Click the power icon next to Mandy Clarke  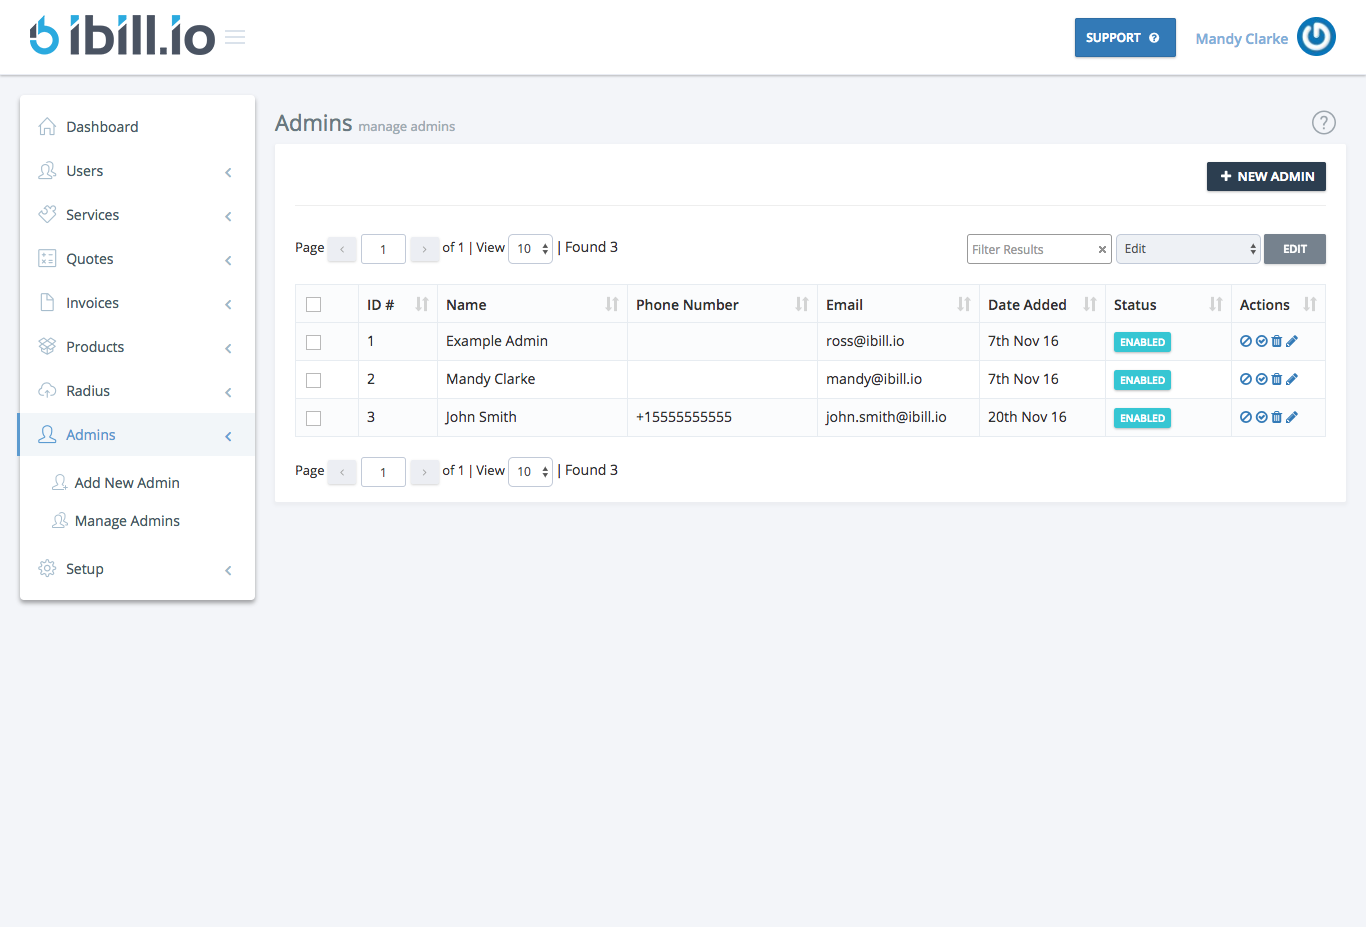pos(1316,37)
